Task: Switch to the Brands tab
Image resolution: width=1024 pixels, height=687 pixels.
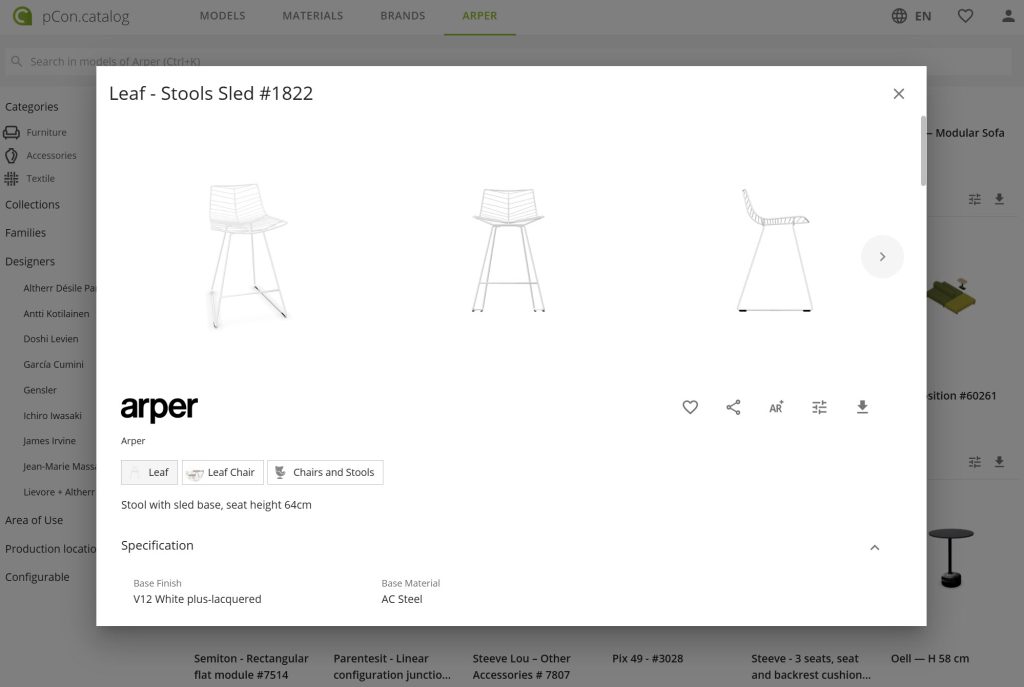Action: 402,16
